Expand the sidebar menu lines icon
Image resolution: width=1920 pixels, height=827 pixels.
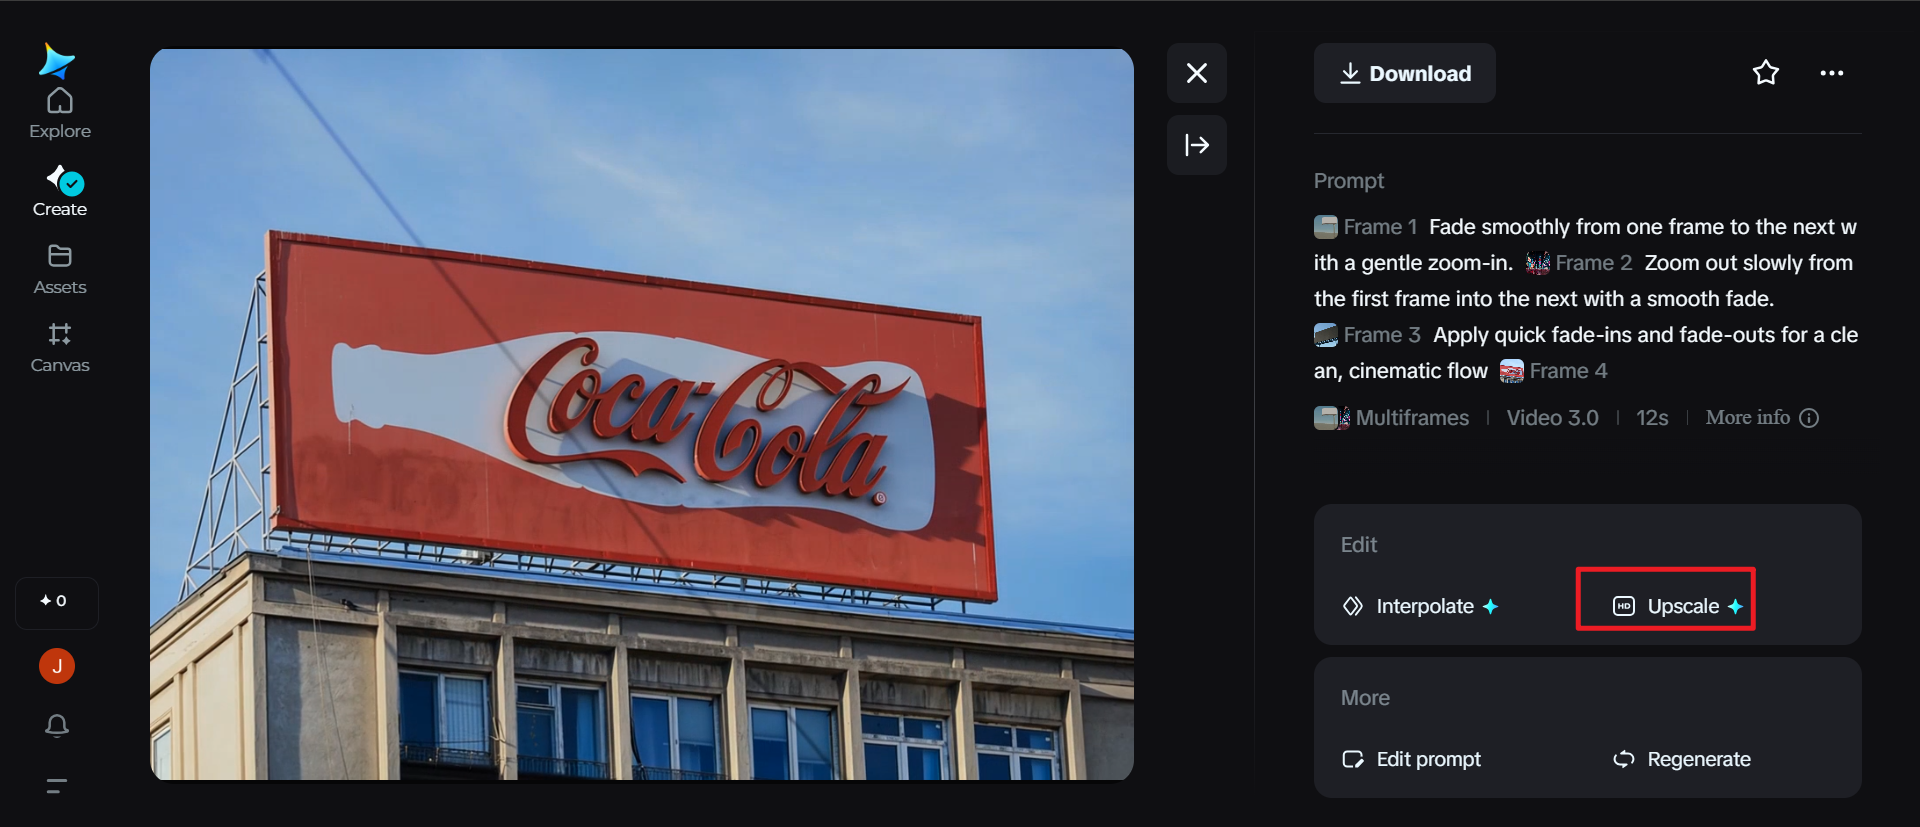[x=57, y=786]
